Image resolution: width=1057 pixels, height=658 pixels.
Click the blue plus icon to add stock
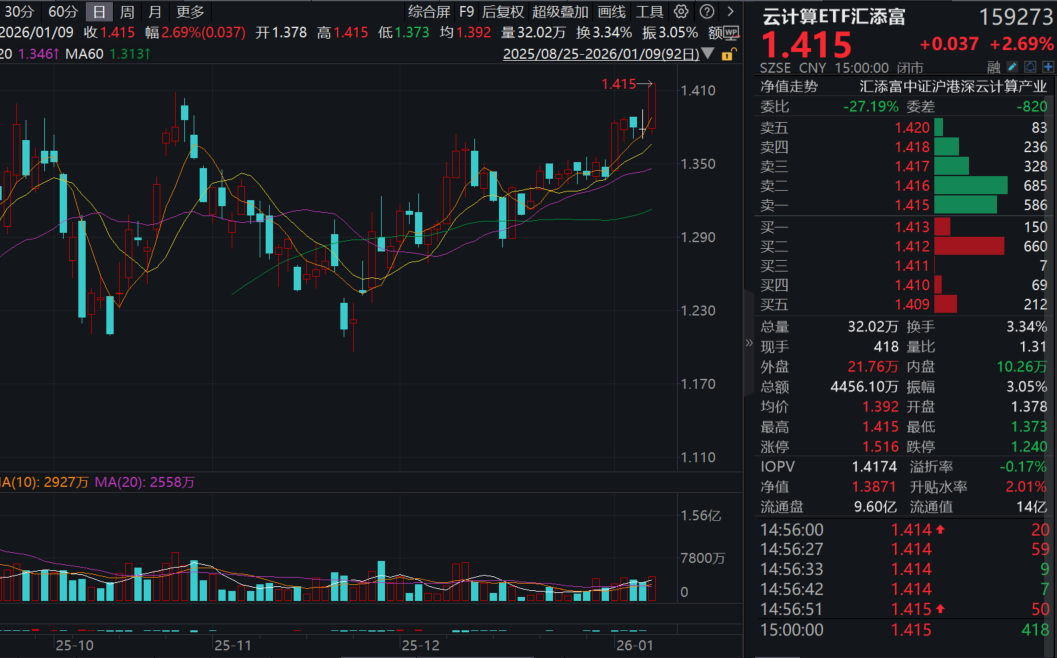(x=1047, y=66)
